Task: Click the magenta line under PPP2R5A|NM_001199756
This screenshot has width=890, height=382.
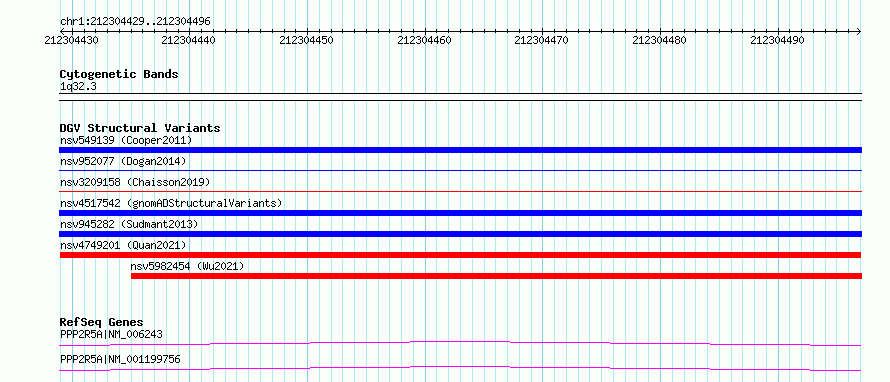Action: pyautogui.click(x=460, y=368)
